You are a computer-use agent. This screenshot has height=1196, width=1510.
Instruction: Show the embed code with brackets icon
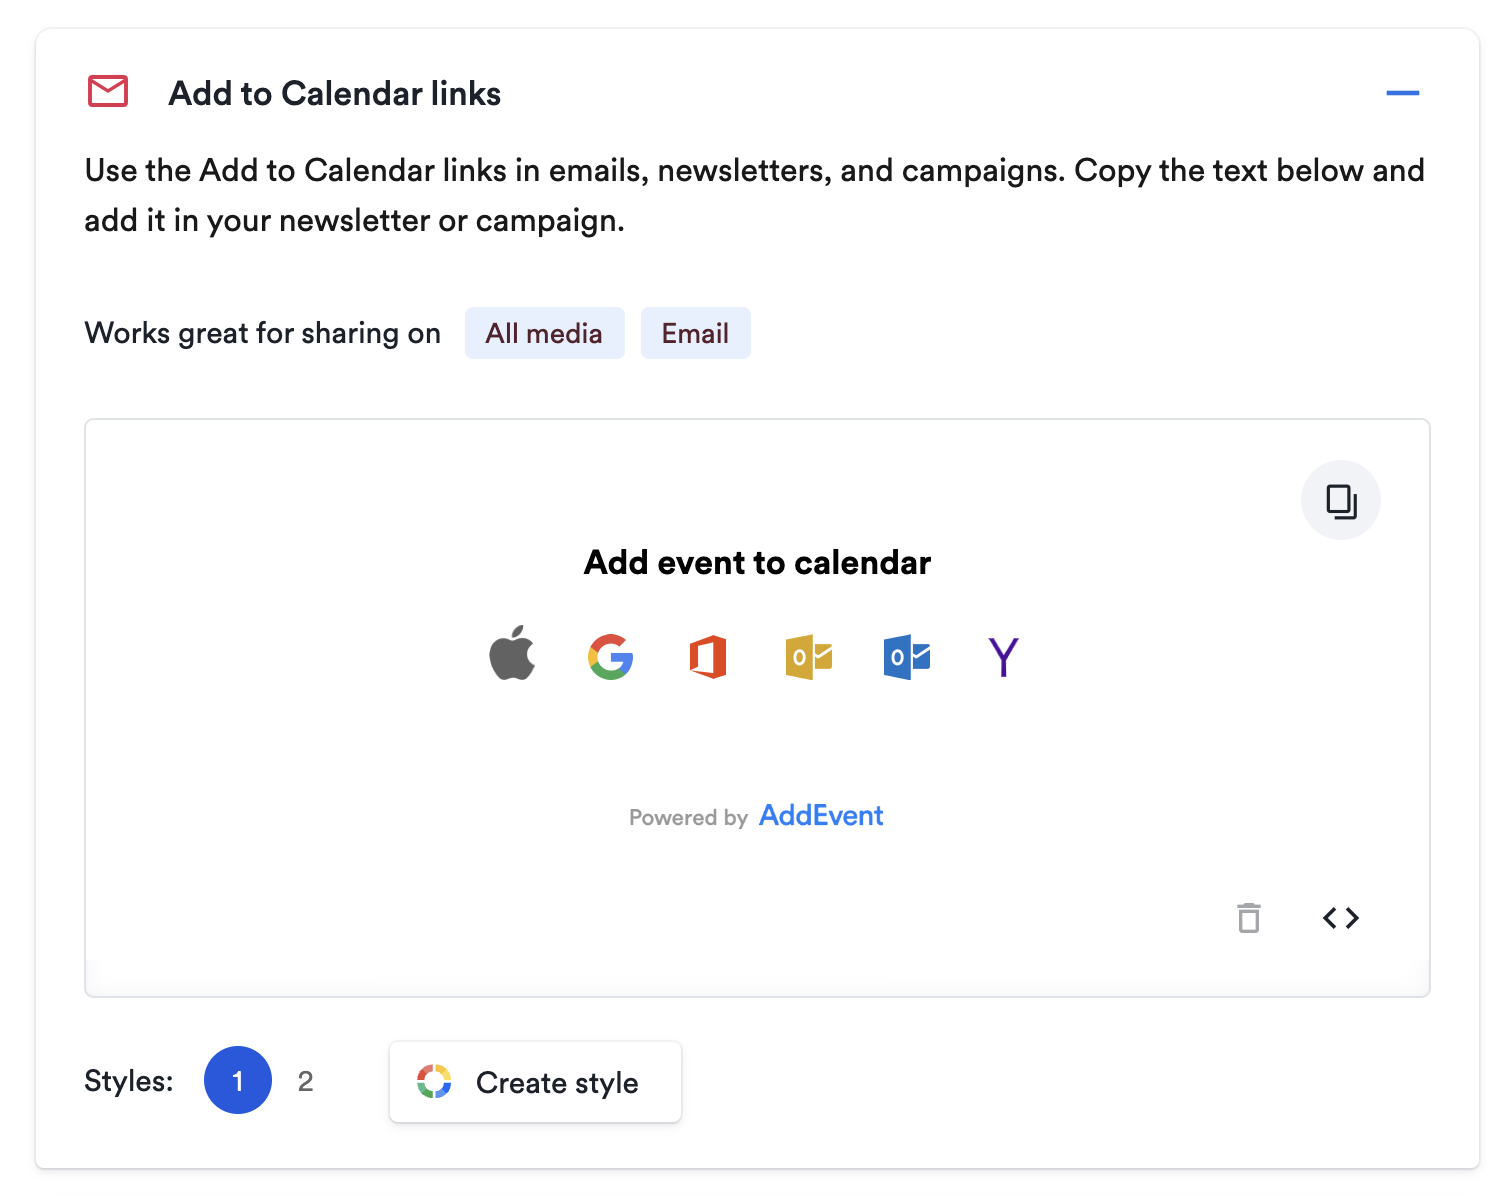click(x=1341, y=917)
